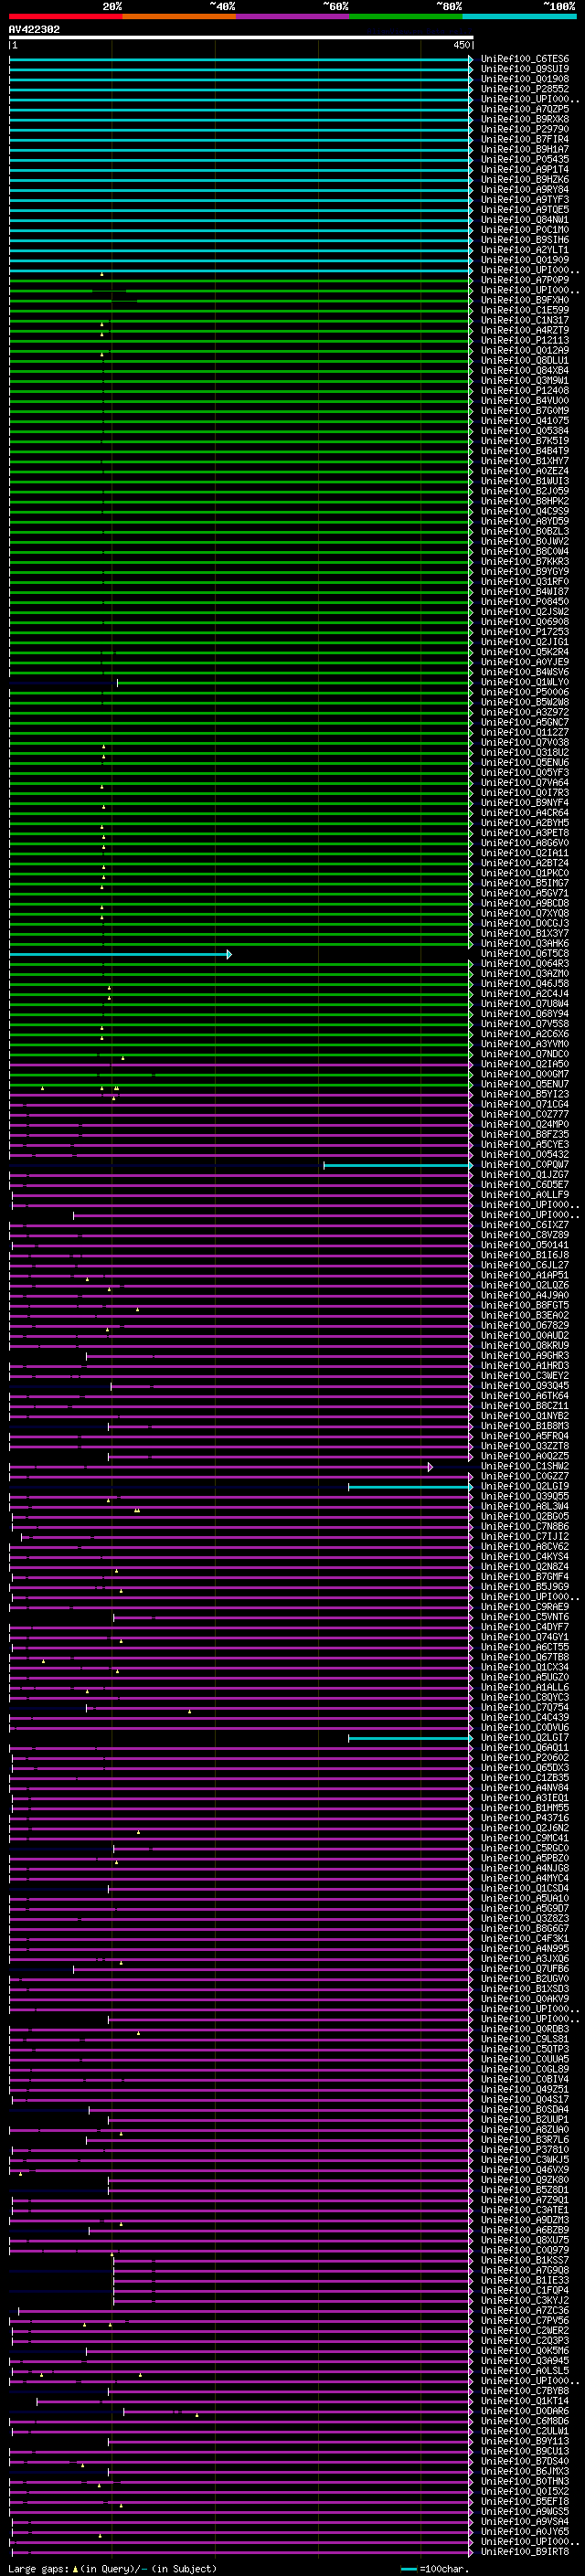Image resolution: width=585 pixels, height=2576 pixels.
Task: Click label UniRef100_P0C1M0
Action: pyautogui.click(x=525, y=230)
